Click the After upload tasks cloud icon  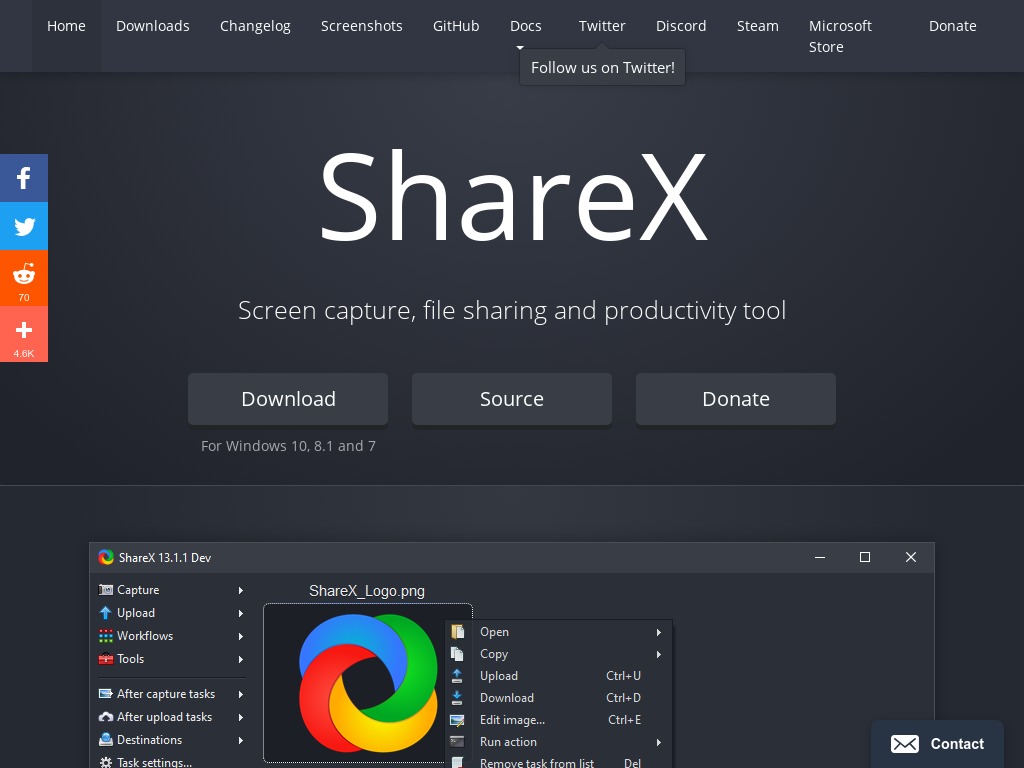pyautogui.click(x=105, y=716)
